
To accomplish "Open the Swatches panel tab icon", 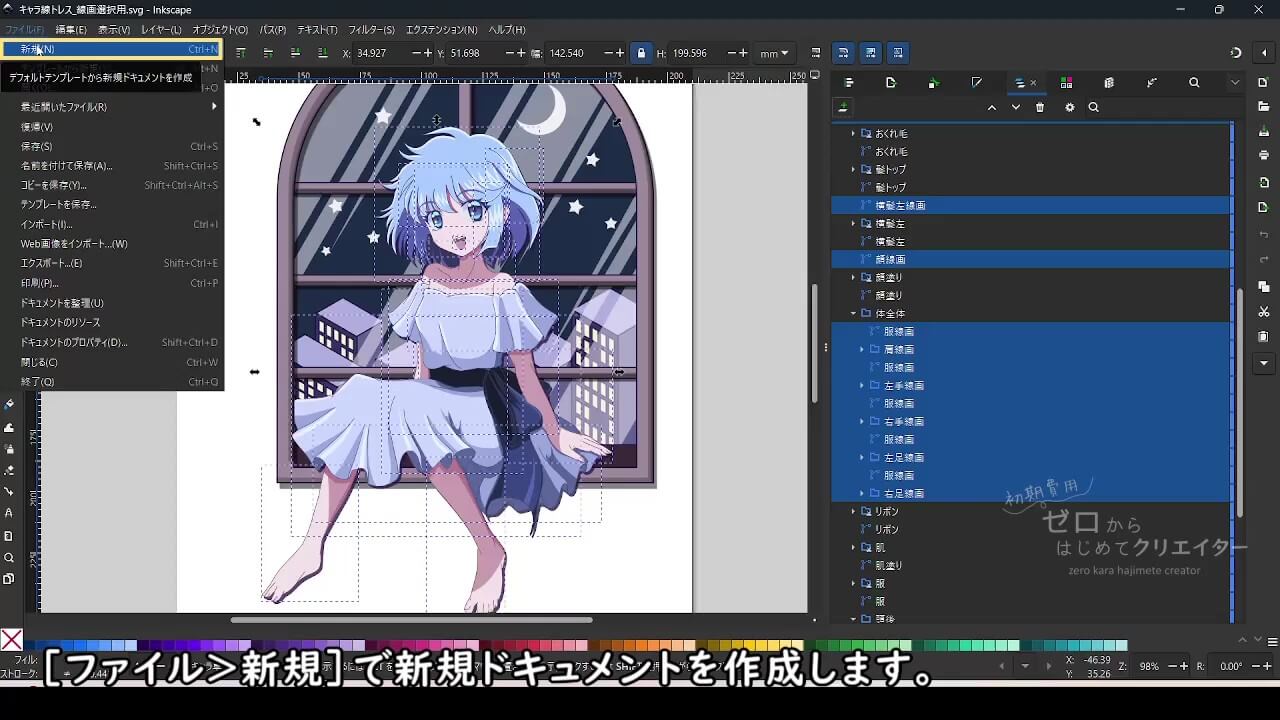I will pos(1066,83).
